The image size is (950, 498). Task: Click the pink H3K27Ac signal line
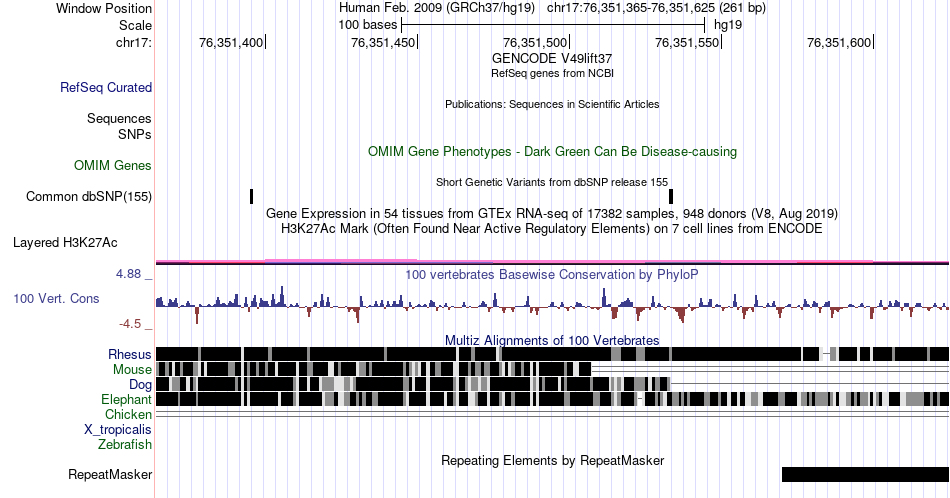pos(552,261)
